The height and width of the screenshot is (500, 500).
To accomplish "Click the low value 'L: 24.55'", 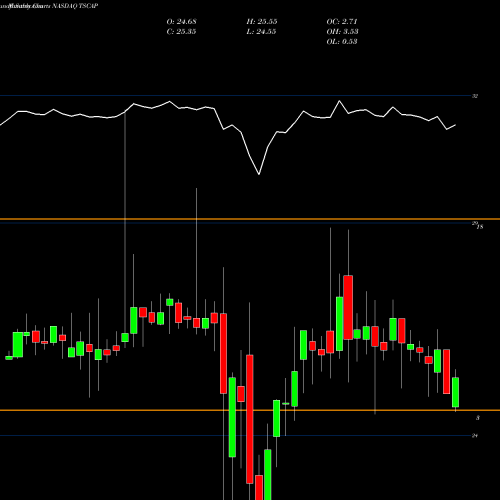I will pos(261,32).
